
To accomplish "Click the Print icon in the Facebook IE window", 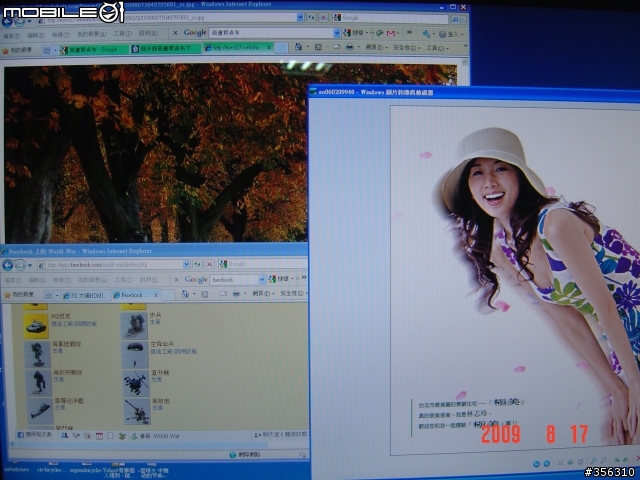I will pos(236,293).
